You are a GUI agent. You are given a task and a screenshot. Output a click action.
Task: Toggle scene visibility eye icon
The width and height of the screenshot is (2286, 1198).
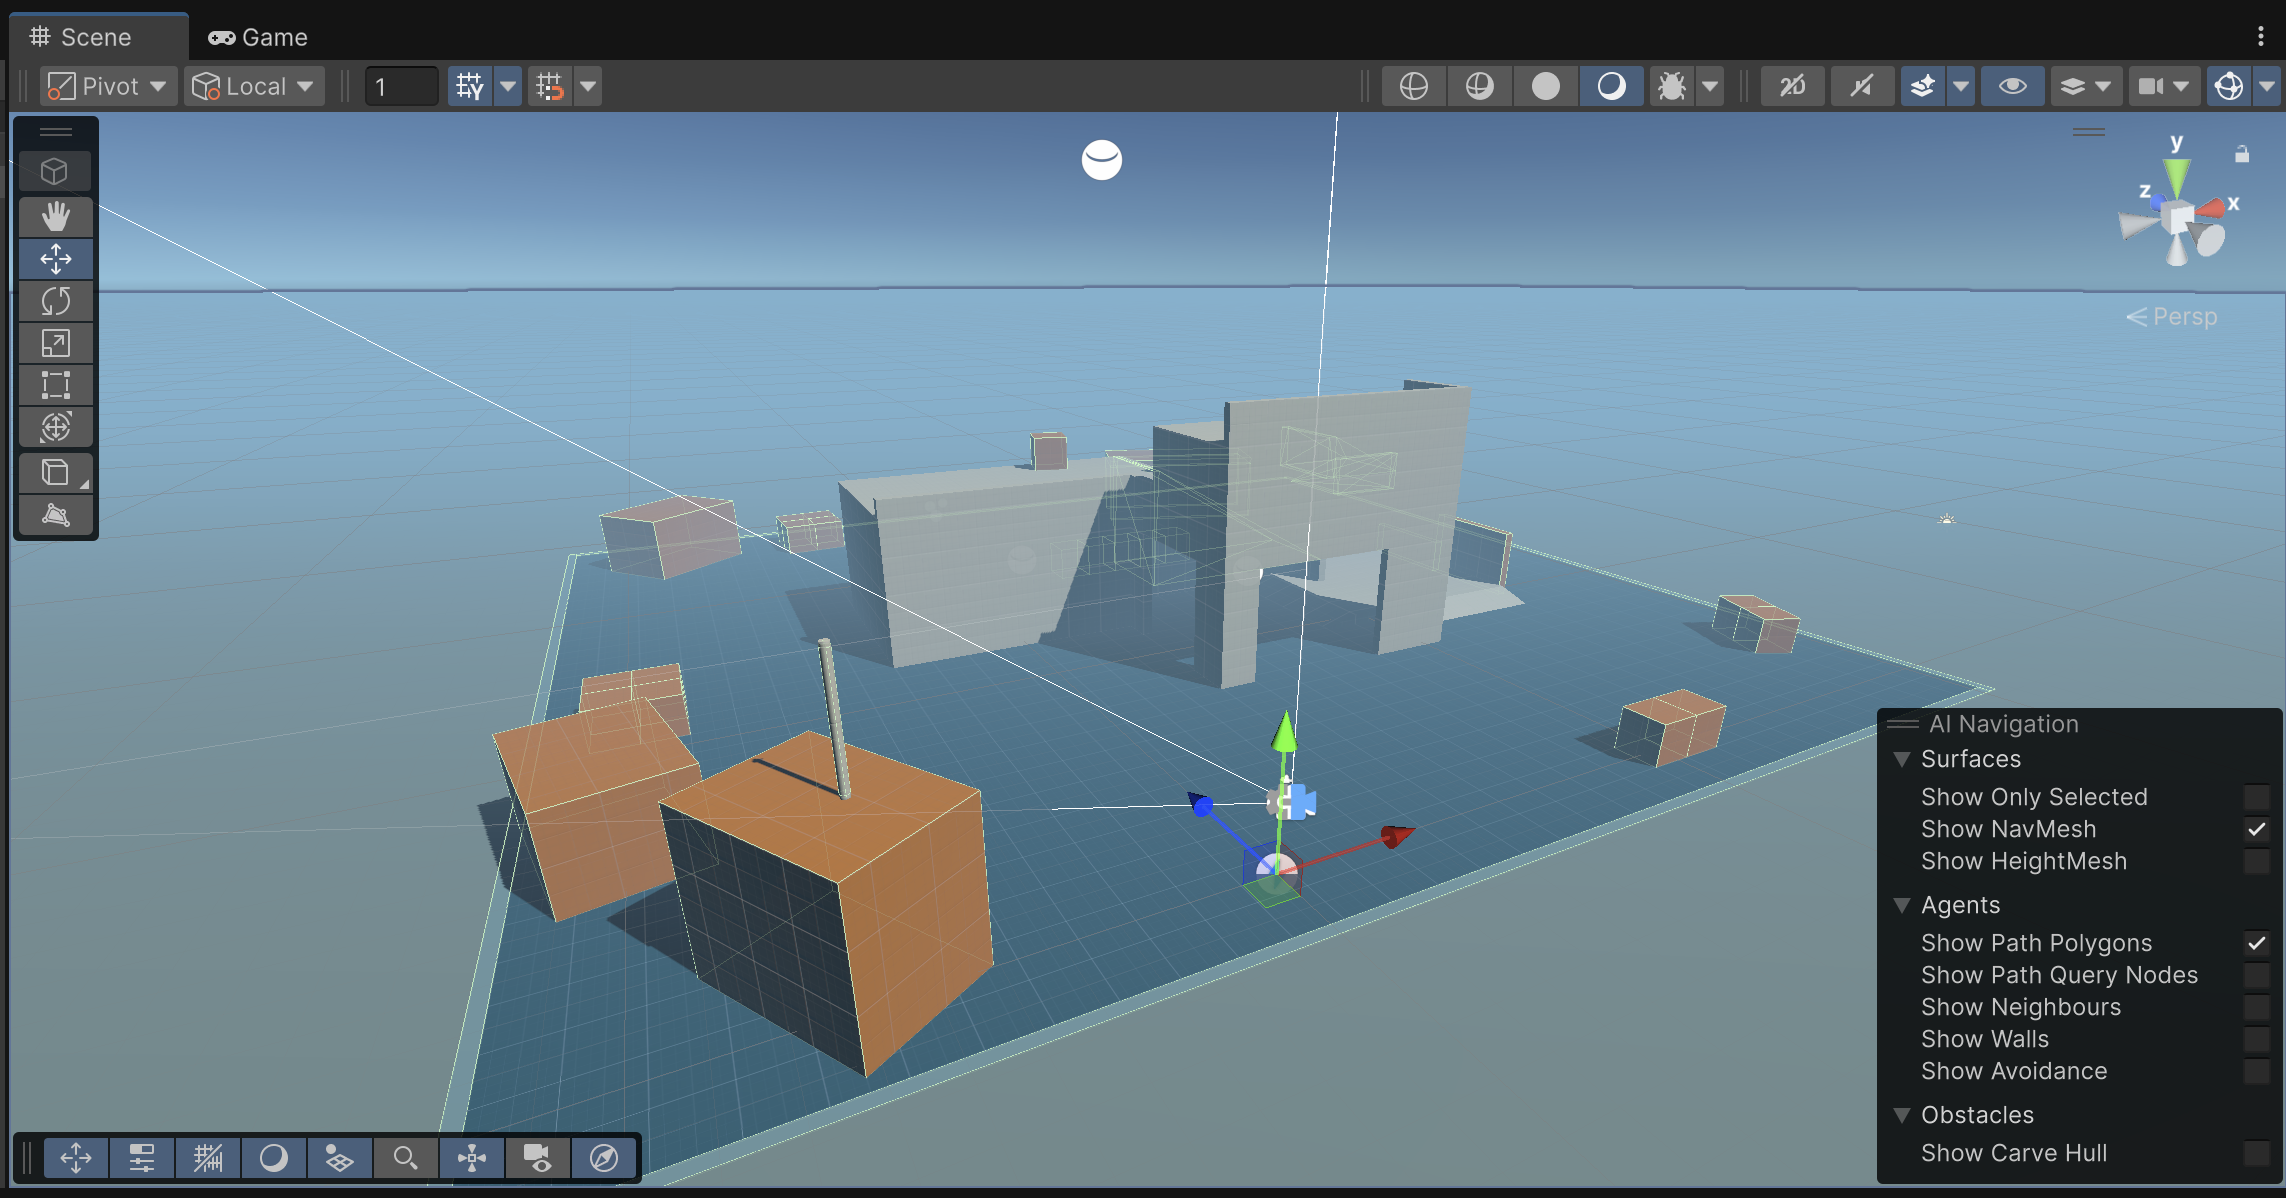click(2012, 86)
